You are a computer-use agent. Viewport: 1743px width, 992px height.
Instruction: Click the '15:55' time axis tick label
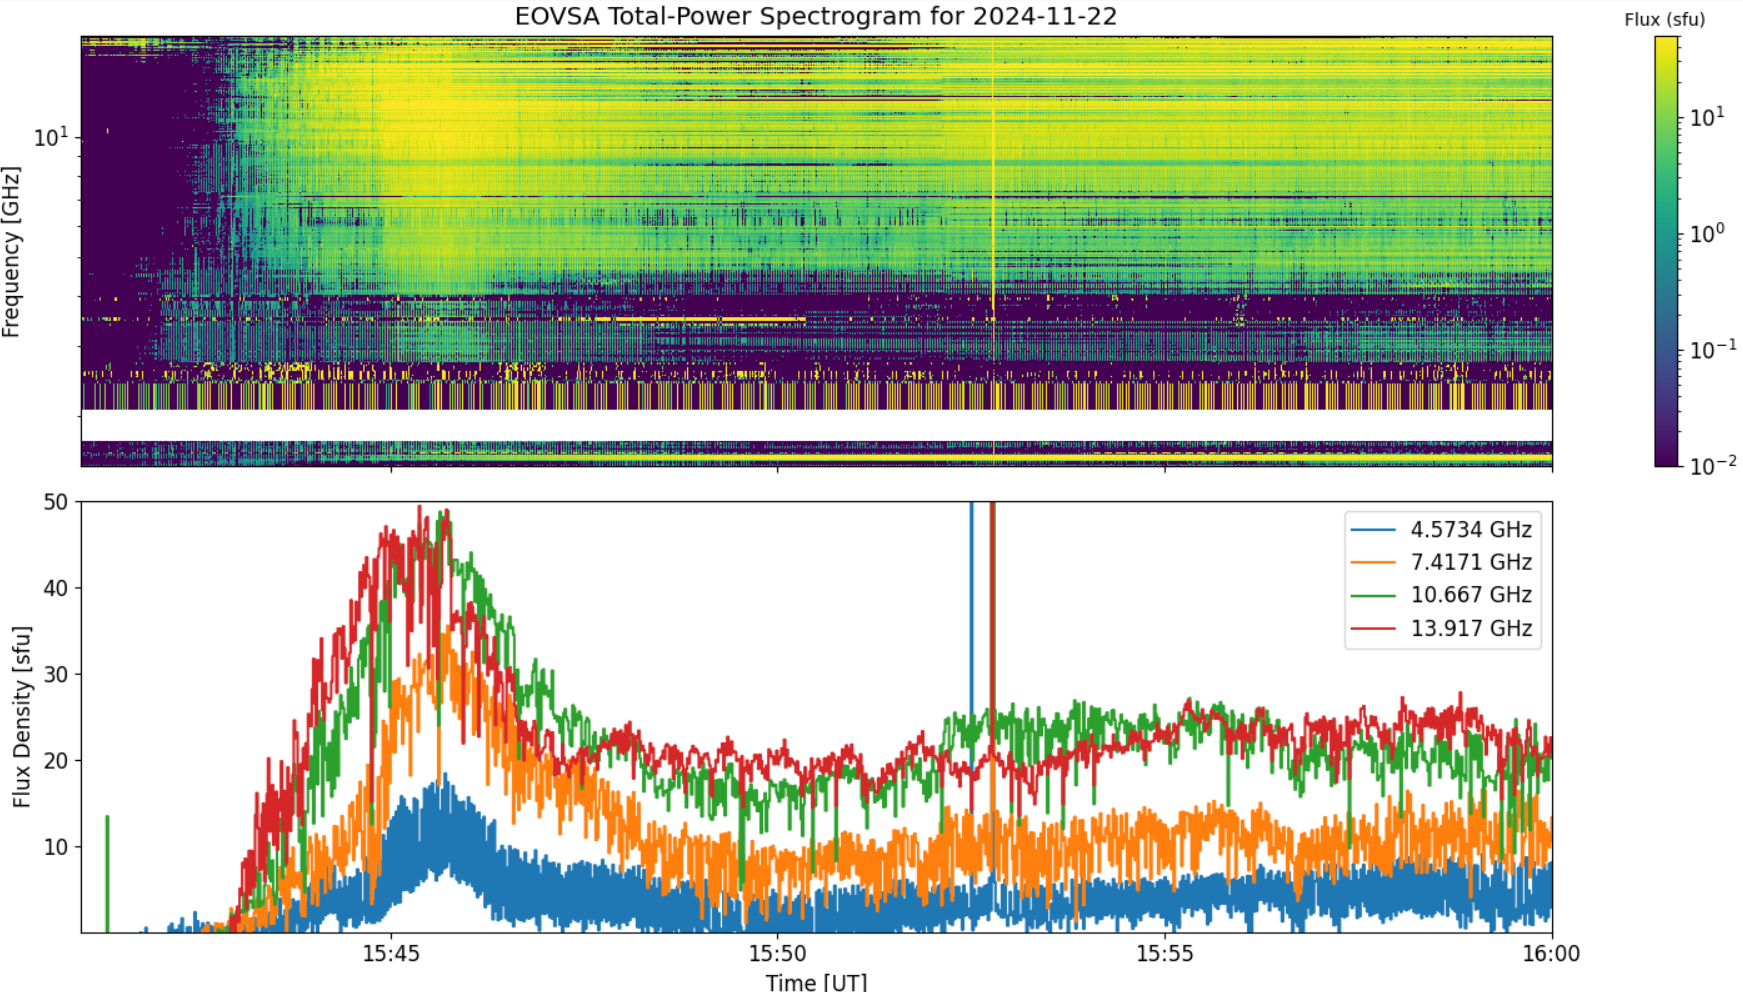(1165, 954)
